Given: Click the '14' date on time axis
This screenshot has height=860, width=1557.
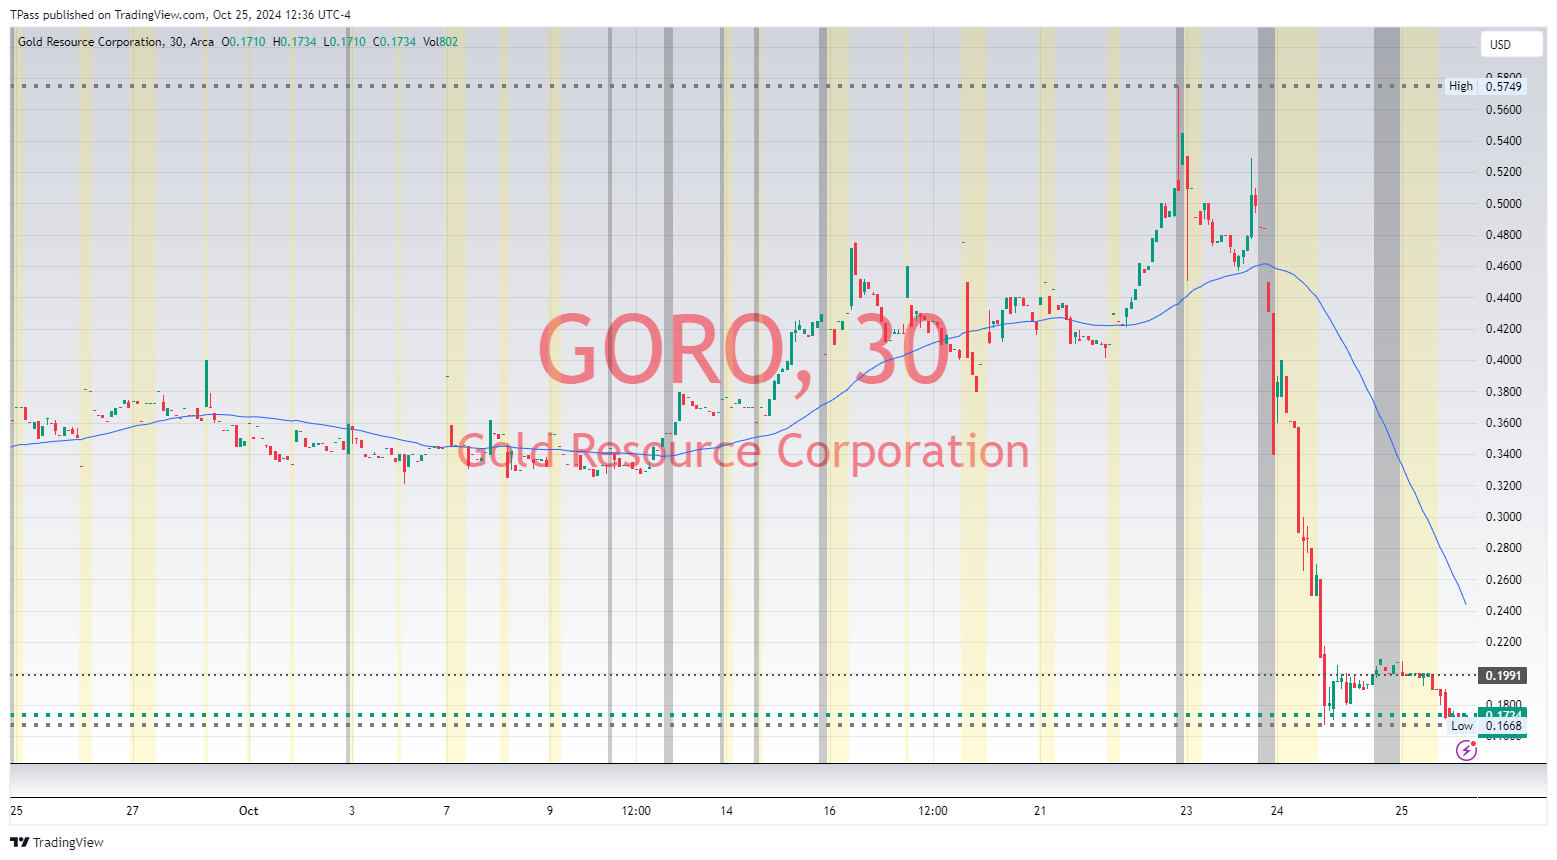Looking at the screenshot, I should (x=726, y=811).
